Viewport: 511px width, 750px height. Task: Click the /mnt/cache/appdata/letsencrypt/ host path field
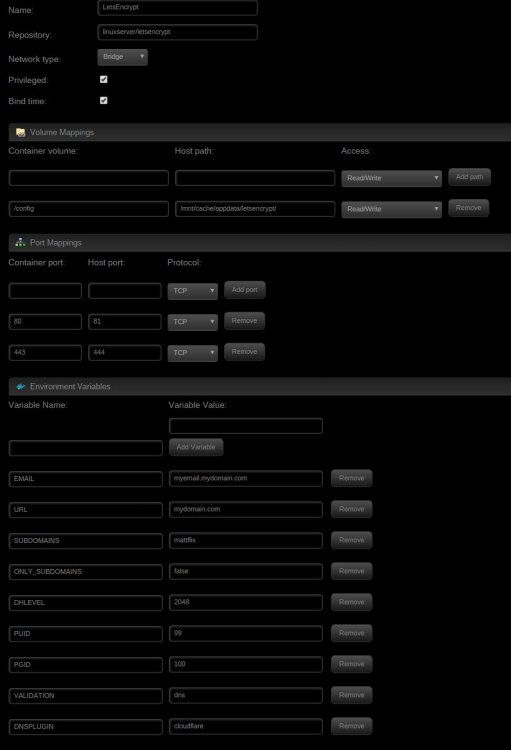tap(255, 209)
